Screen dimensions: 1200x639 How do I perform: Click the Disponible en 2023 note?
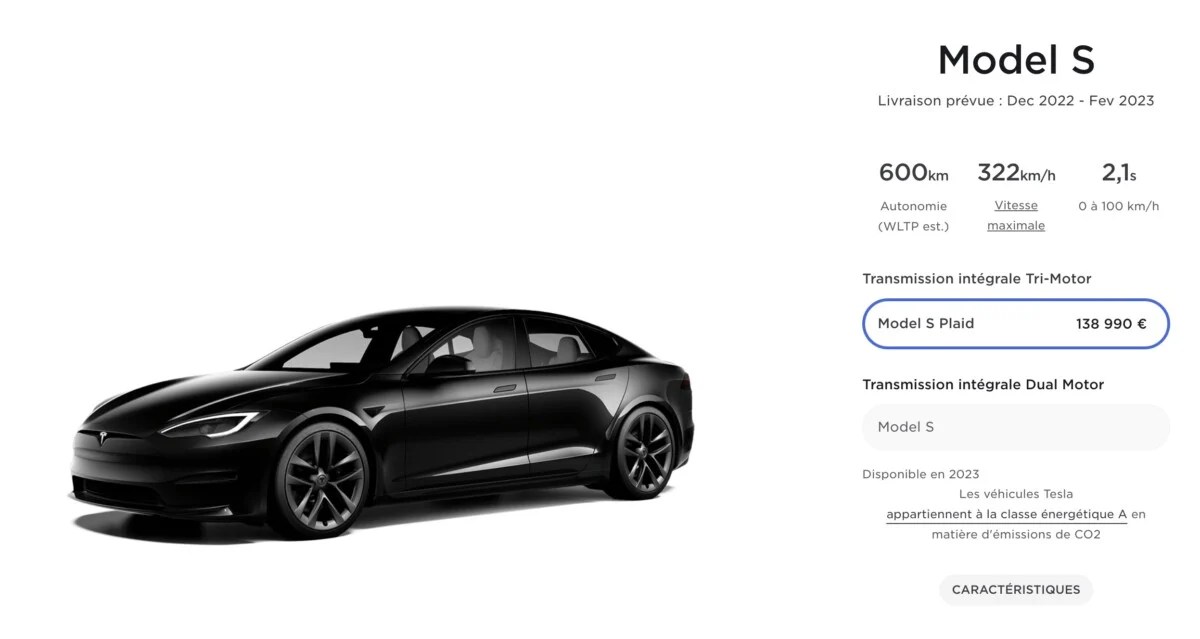(921, 474)
